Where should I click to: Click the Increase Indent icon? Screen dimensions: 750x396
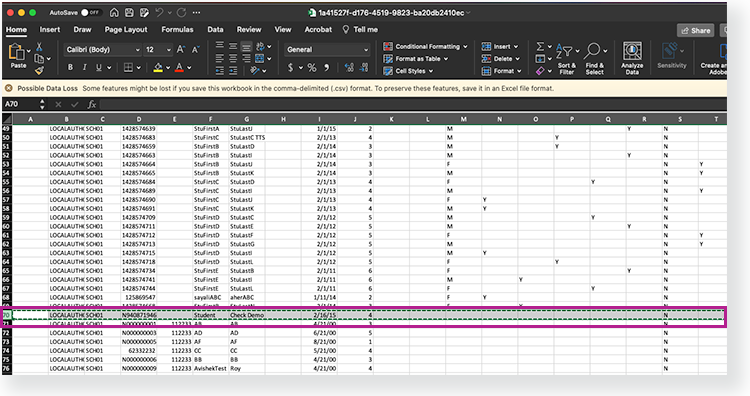[x=233, y=70]
